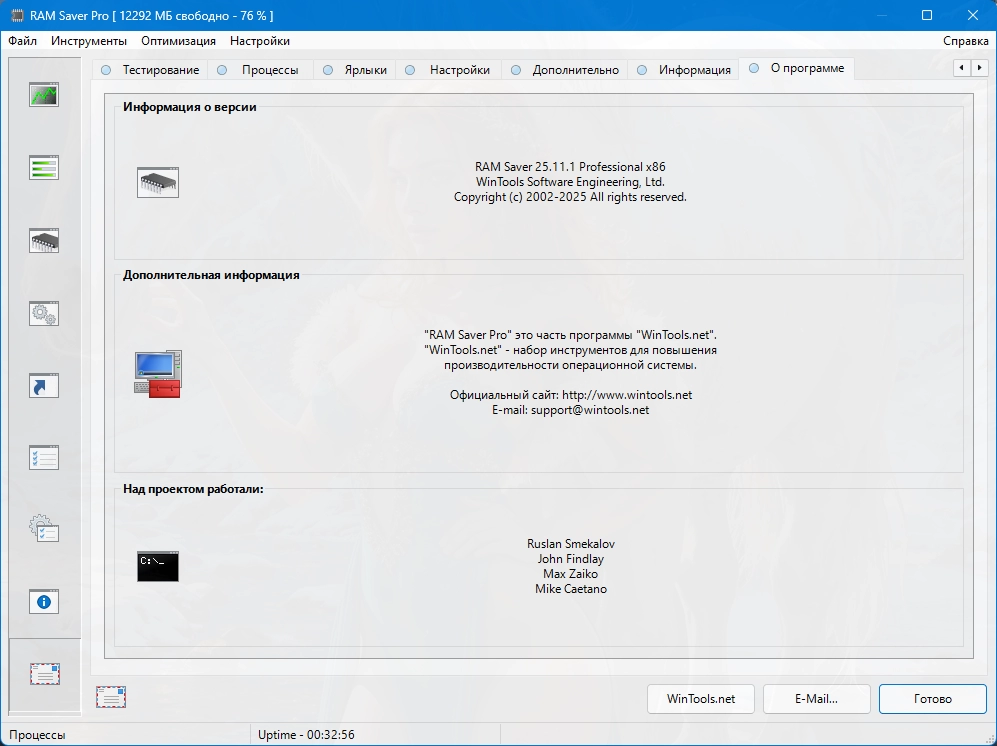
Task: Select the envelope About sidebar icon
Action: click(x=45, y=674)
